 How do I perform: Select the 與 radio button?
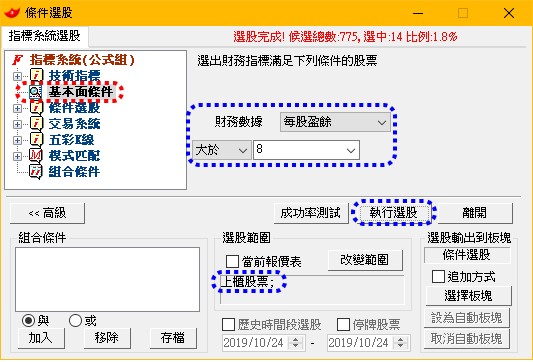[x=28, y=320]
